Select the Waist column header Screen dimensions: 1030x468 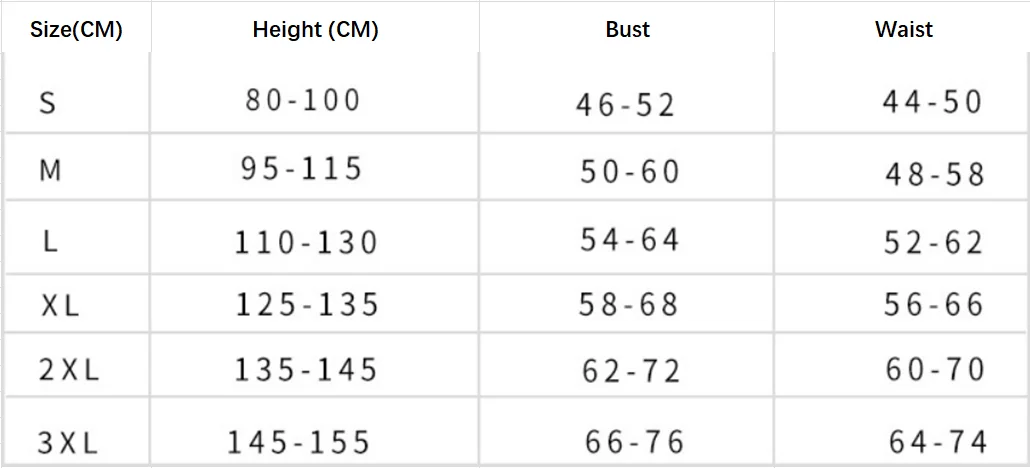[904, 30]
